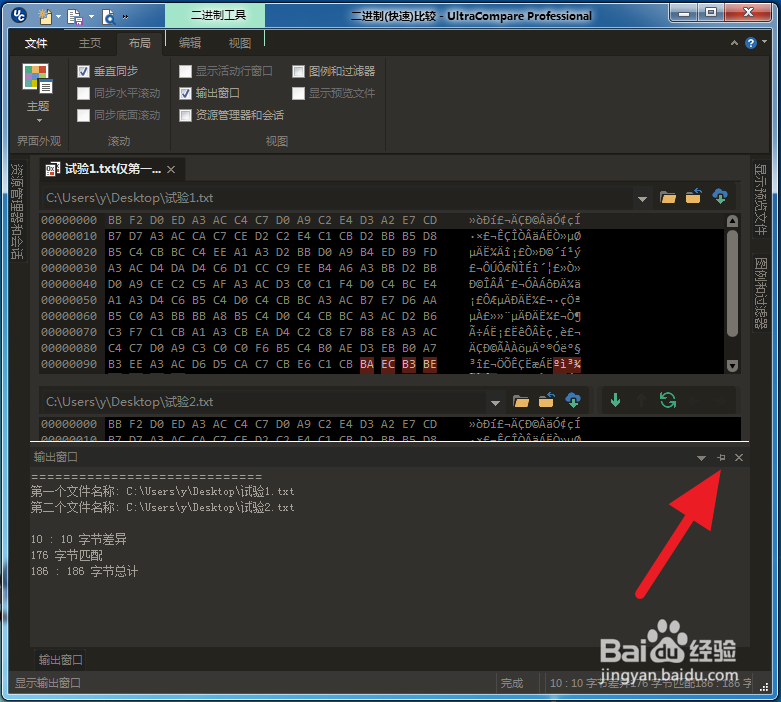The image size is (781, 702).
Task: Click scroll up arrow in first hex pane
Action: point(732,221)
